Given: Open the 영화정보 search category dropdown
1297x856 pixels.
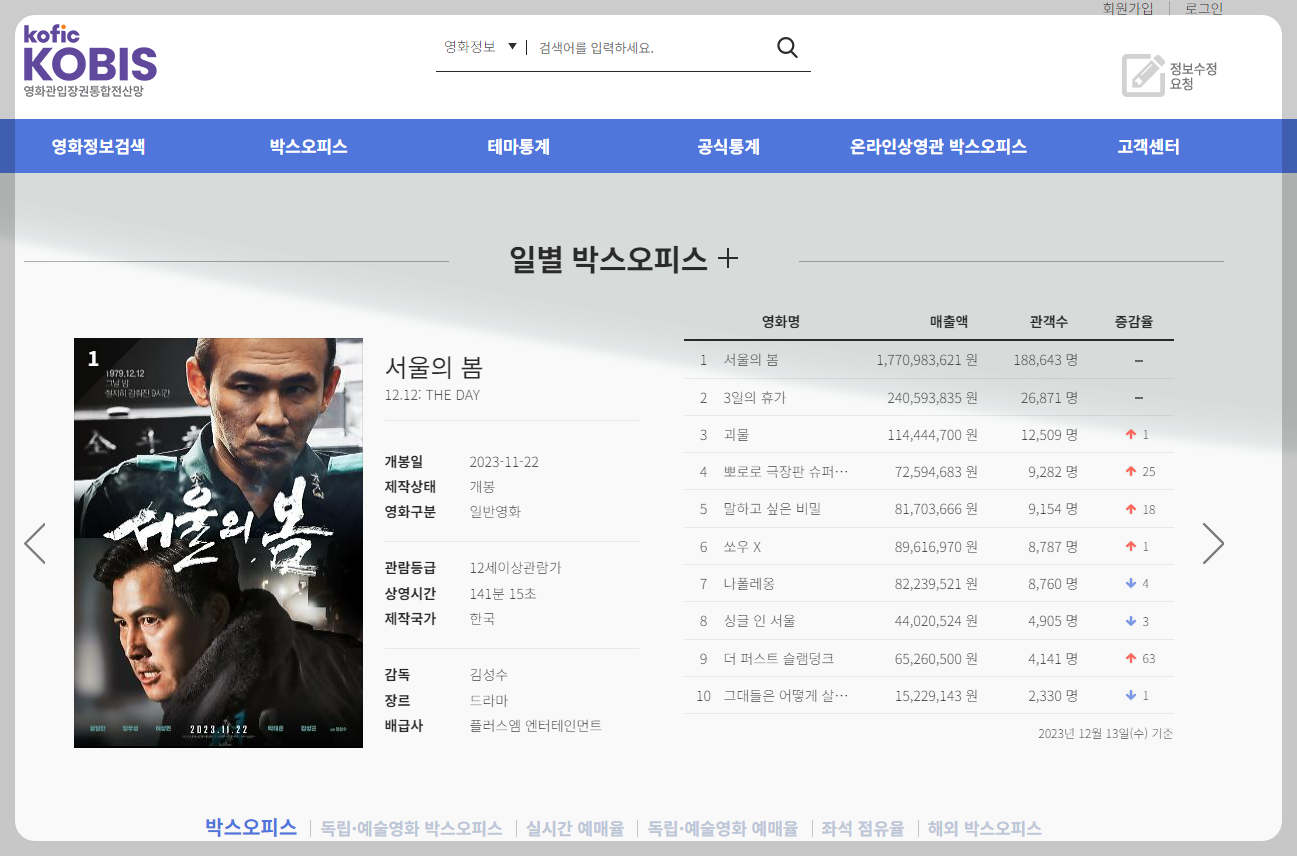Looking at the screenshot, I should click(x=480, y=47).
